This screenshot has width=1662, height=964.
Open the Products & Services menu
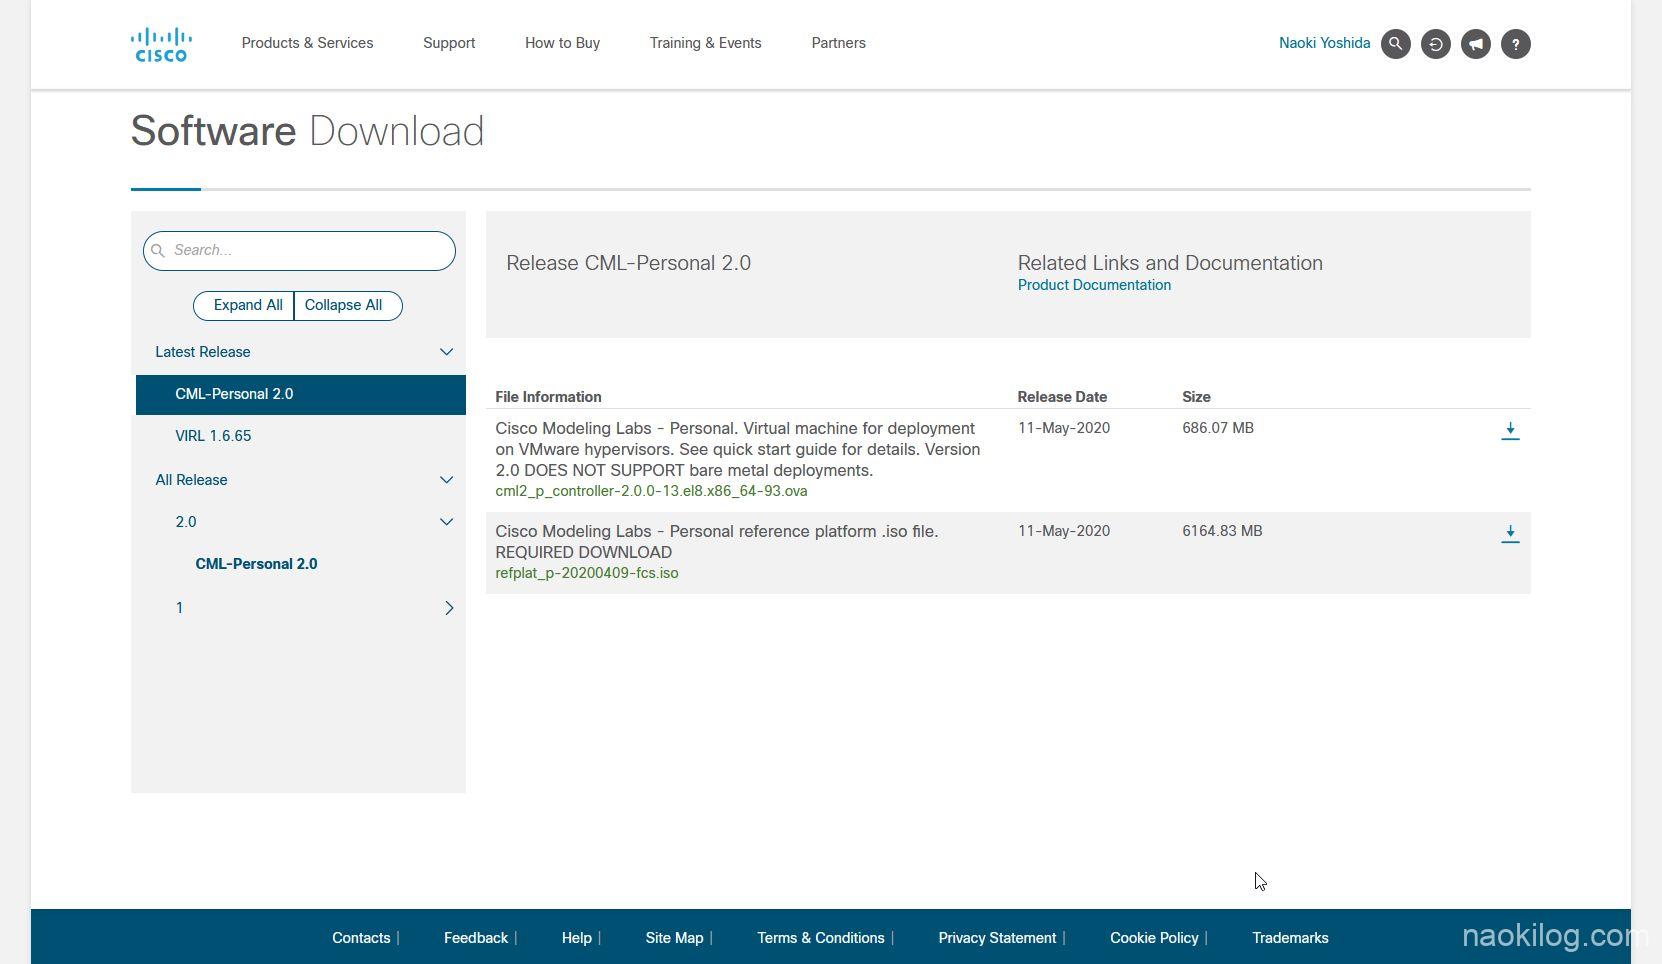coord(307,43)
